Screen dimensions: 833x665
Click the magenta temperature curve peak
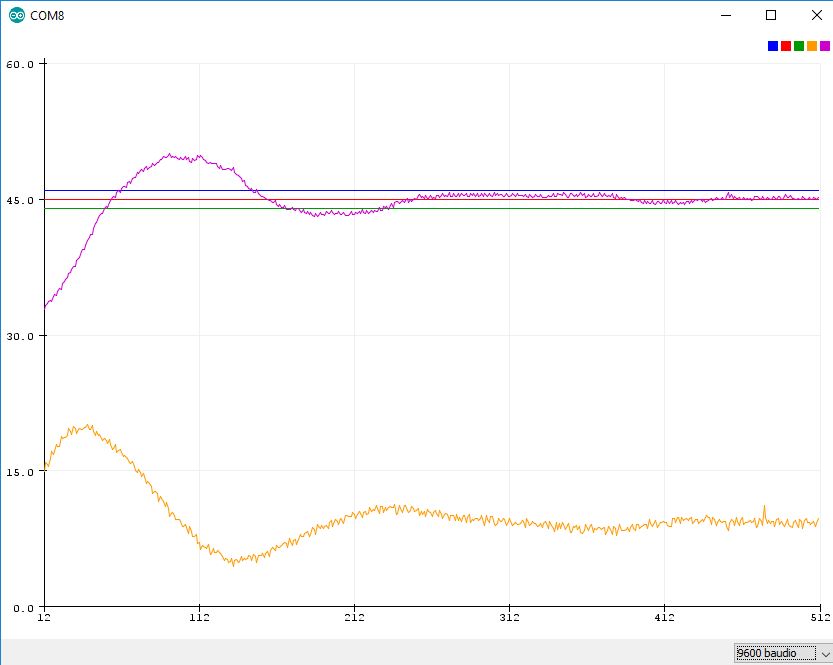(x=168, y=155)
